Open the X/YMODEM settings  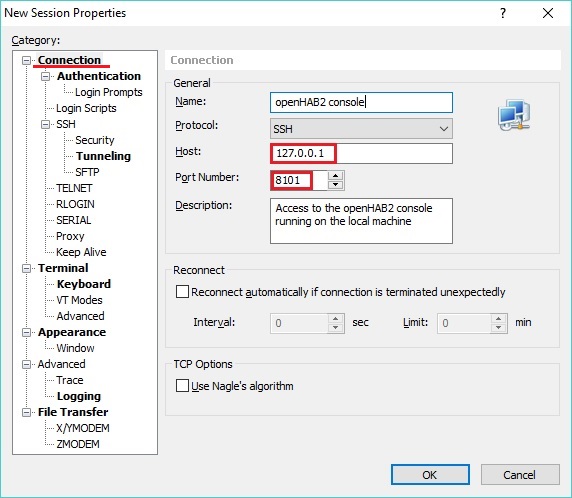coord(83,428)
